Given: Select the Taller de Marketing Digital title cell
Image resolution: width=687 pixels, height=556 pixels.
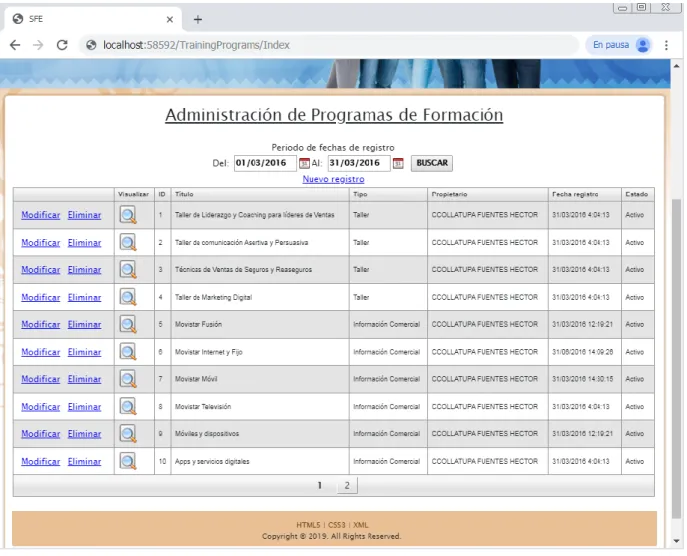Looking at the screenshot, I should [x=260, y=297].
